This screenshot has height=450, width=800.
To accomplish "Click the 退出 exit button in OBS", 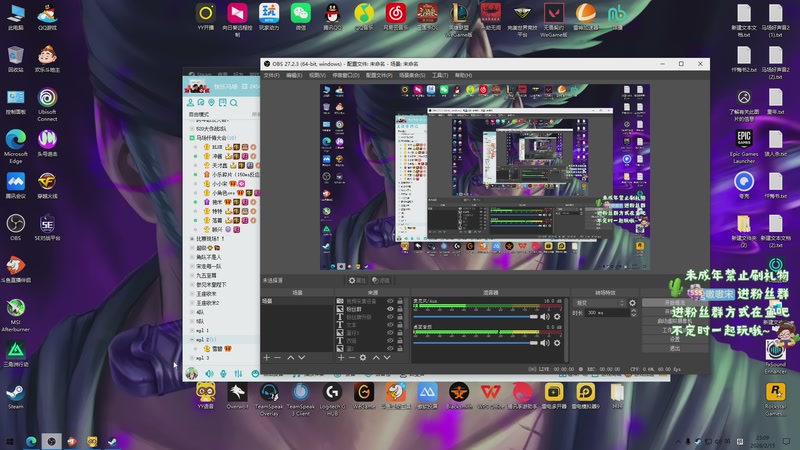I will pyautogui.click(x=675, y=348).
